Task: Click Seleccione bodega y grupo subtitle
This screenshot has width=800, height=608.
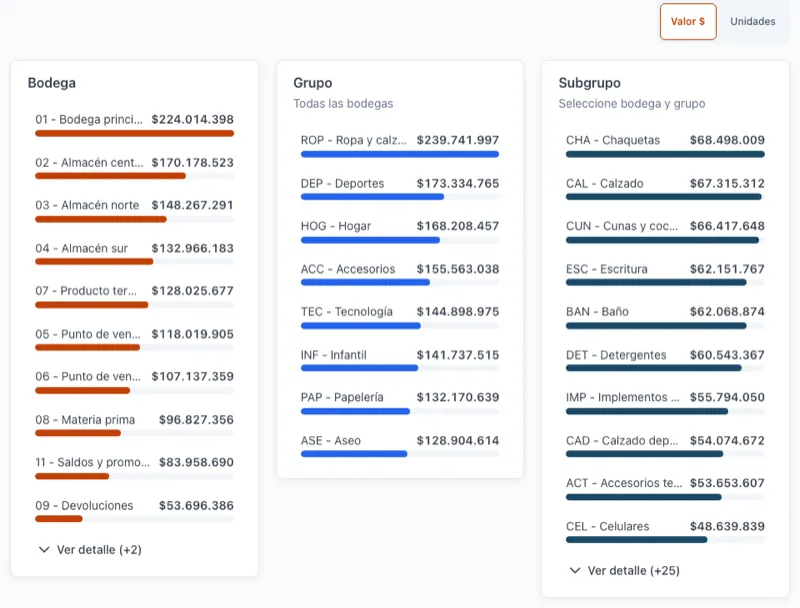Action: coord(632,104)
